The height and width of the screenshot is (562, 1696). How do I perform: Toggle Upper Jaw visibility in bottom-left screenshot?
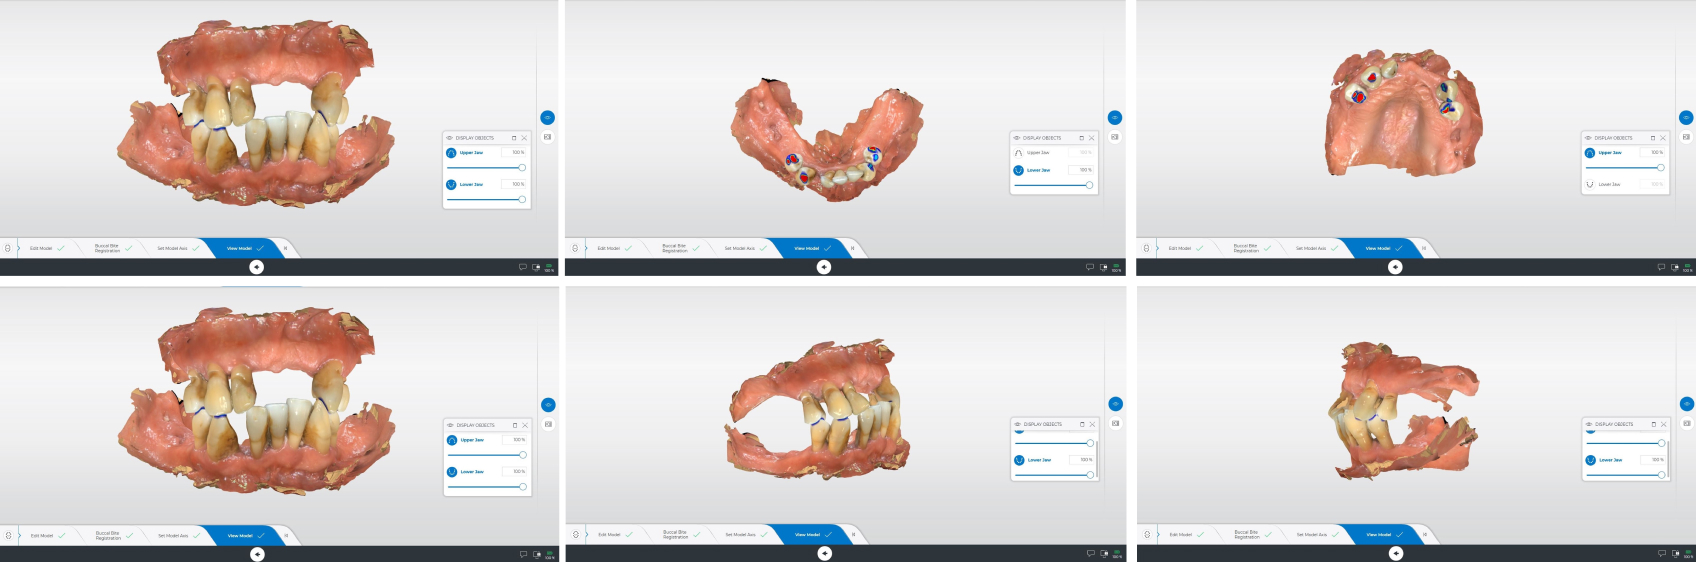(452, 440)
